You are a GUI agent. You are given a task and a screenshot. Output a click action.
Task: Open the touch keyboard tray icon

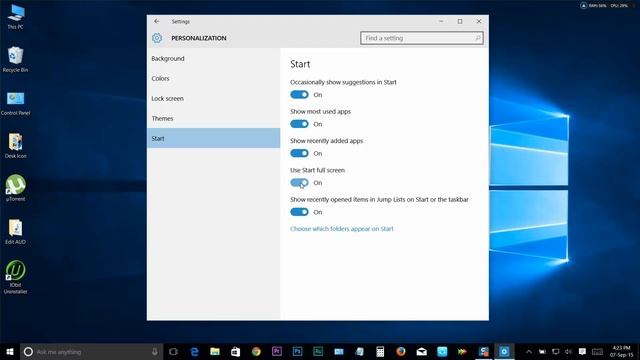(598, 352)
